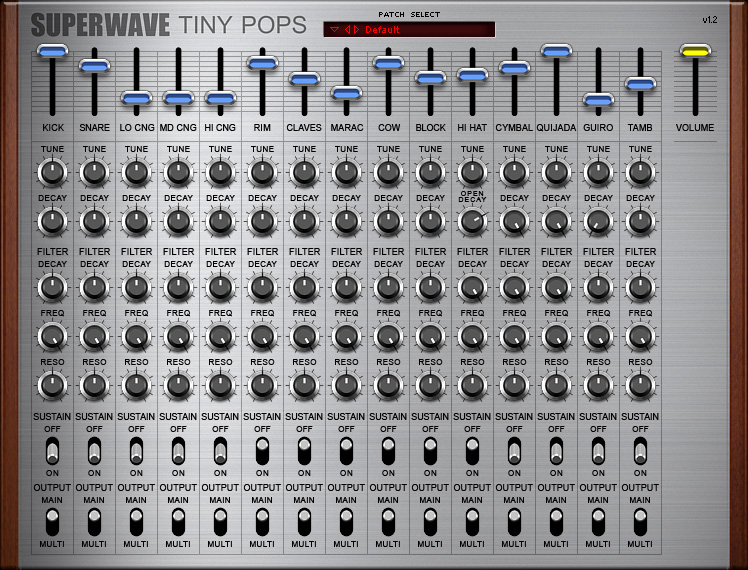Click the GUIRO level fader handle
The image size is (748, 570).
pos(598,100)
